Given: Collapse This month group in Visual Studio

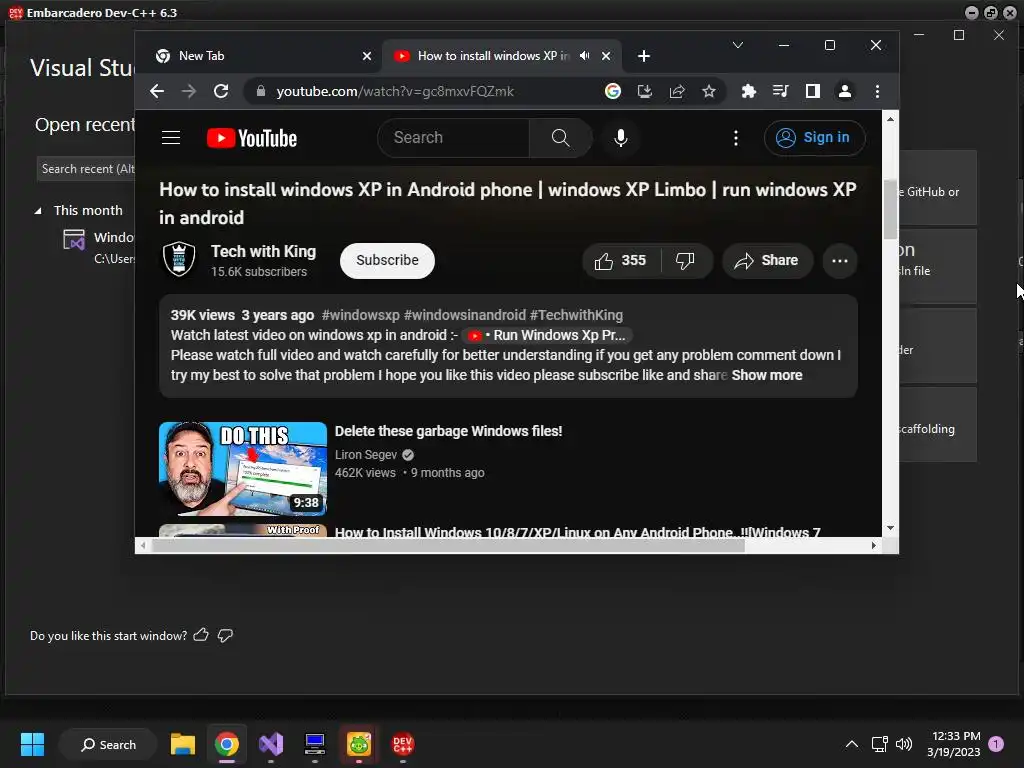Looking at the screenshot, I should click(38, 211).
